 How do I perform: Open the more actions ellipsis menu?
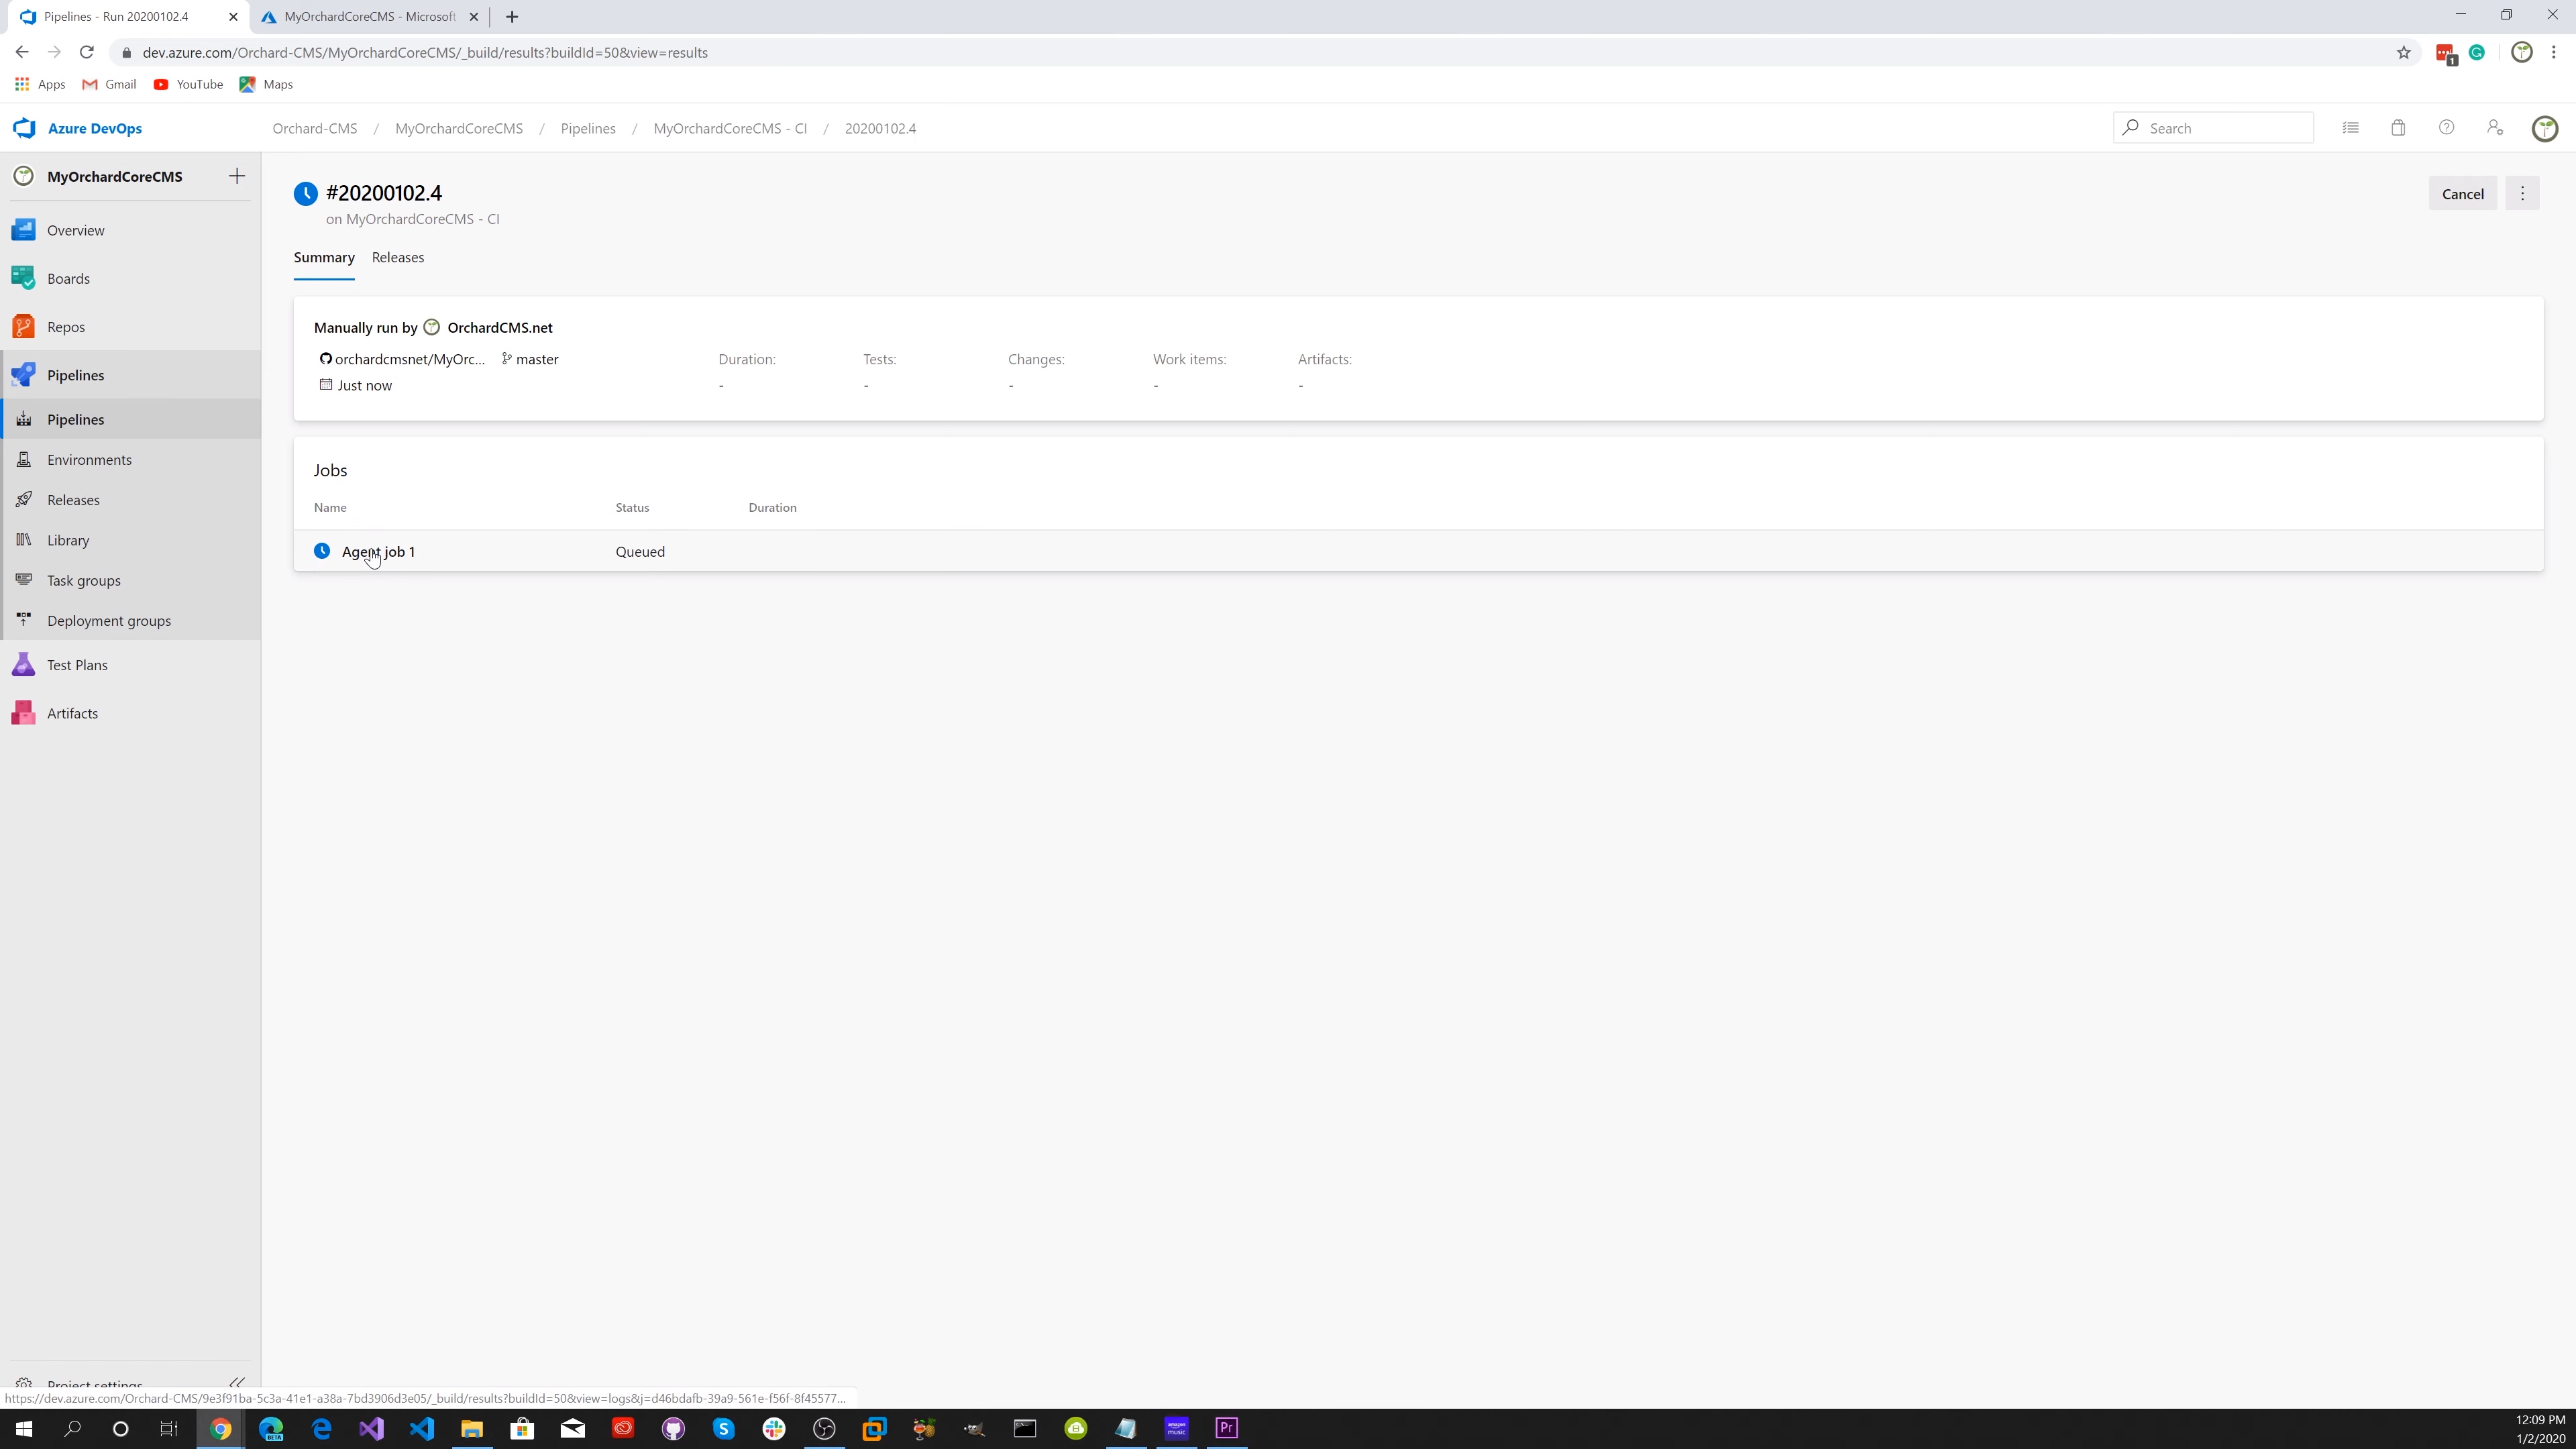click(2522, 194)
